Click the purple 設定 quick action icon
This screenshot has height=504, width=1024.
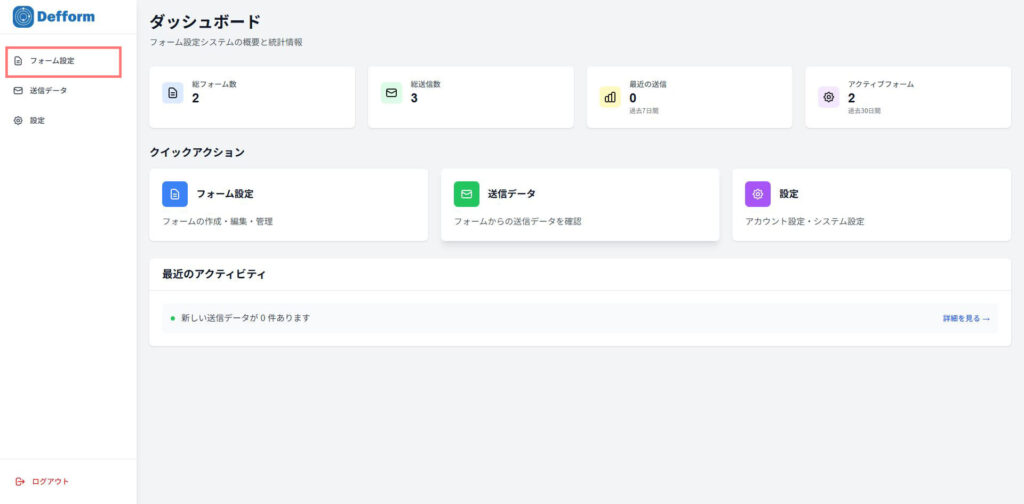point(758,194)
